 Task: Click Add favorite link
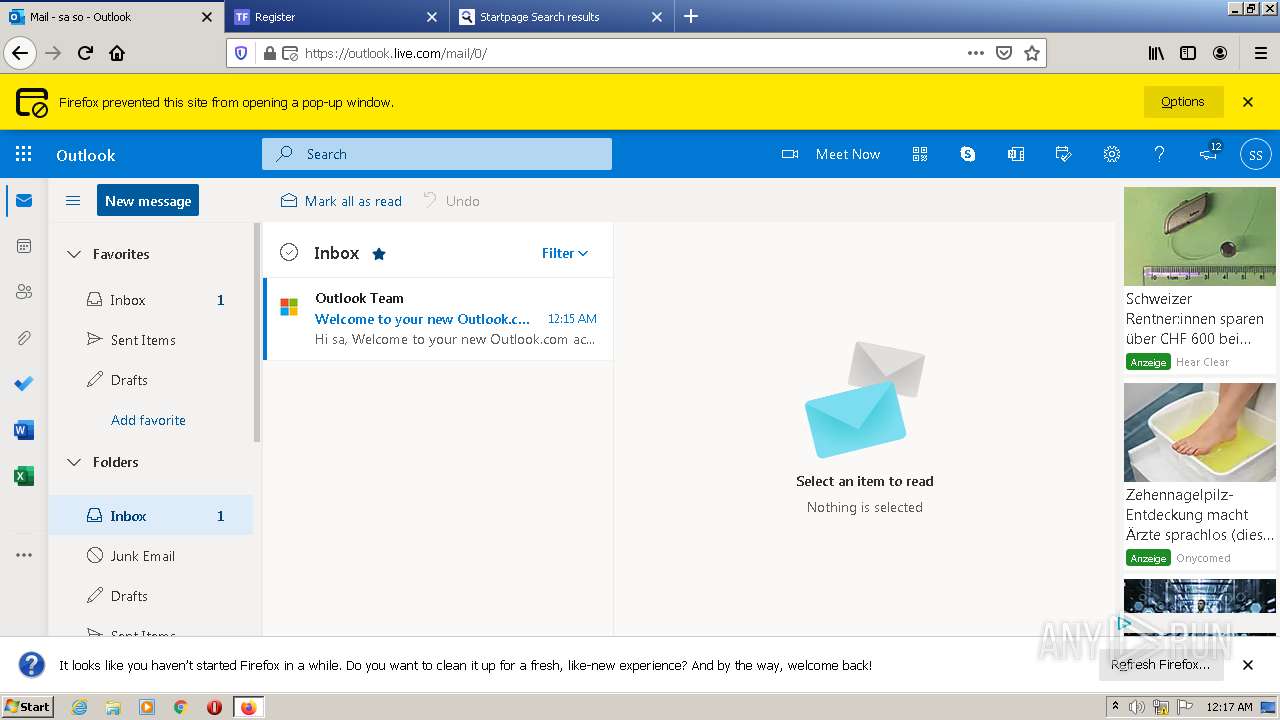click(x=148, y=420)
